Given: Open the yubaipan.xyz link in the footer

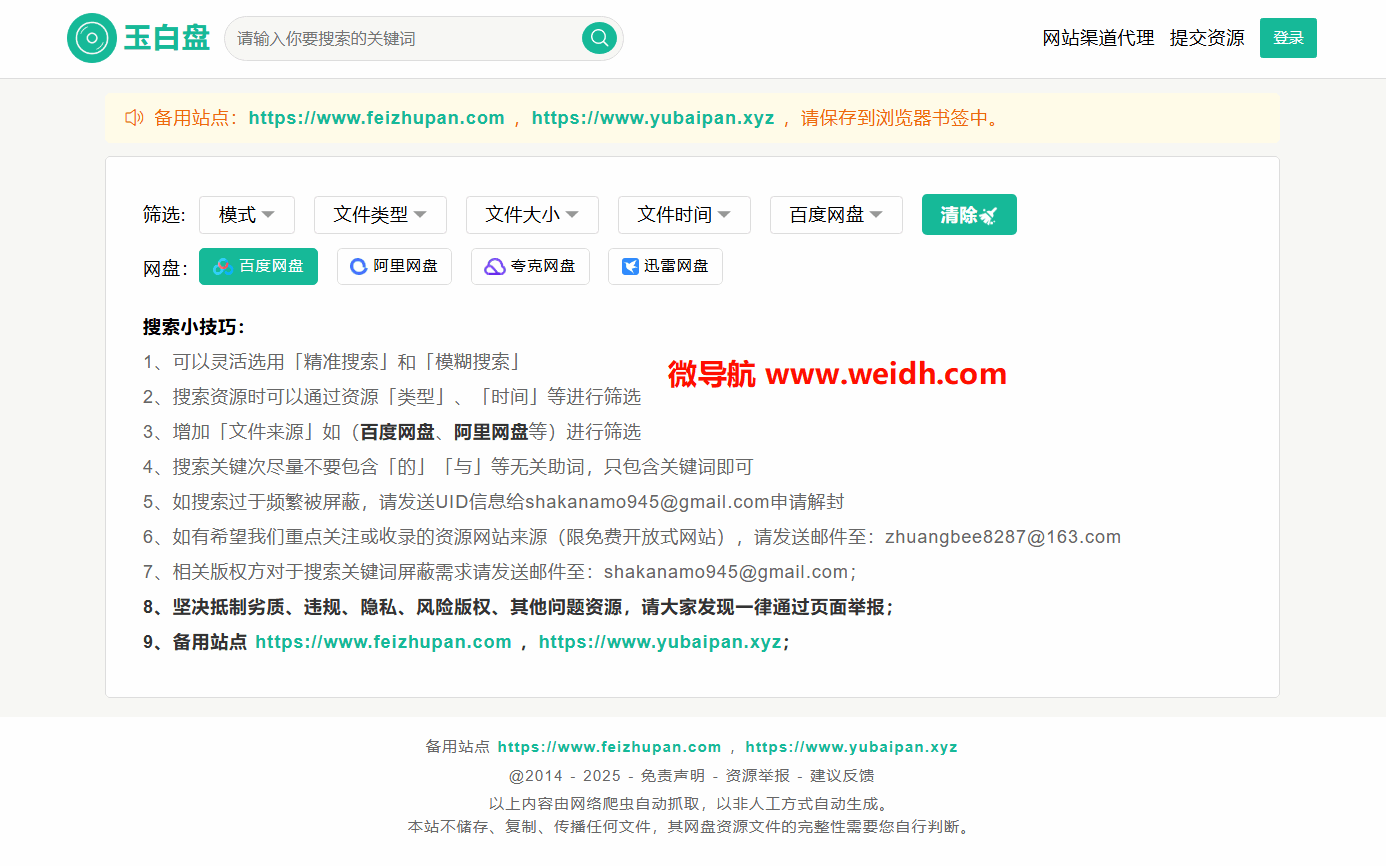Looking at the screenshot, I should [851, 747].
